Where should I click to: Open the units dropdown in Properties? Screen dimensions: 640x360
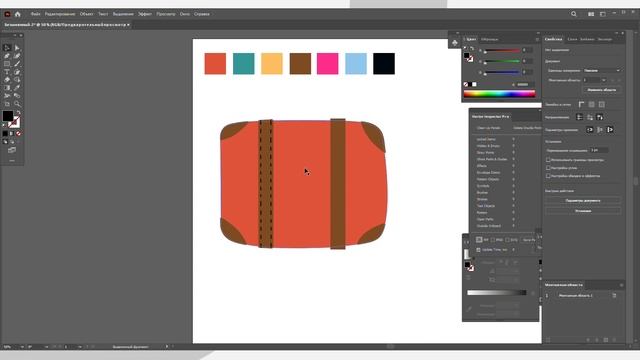[602, 71]
